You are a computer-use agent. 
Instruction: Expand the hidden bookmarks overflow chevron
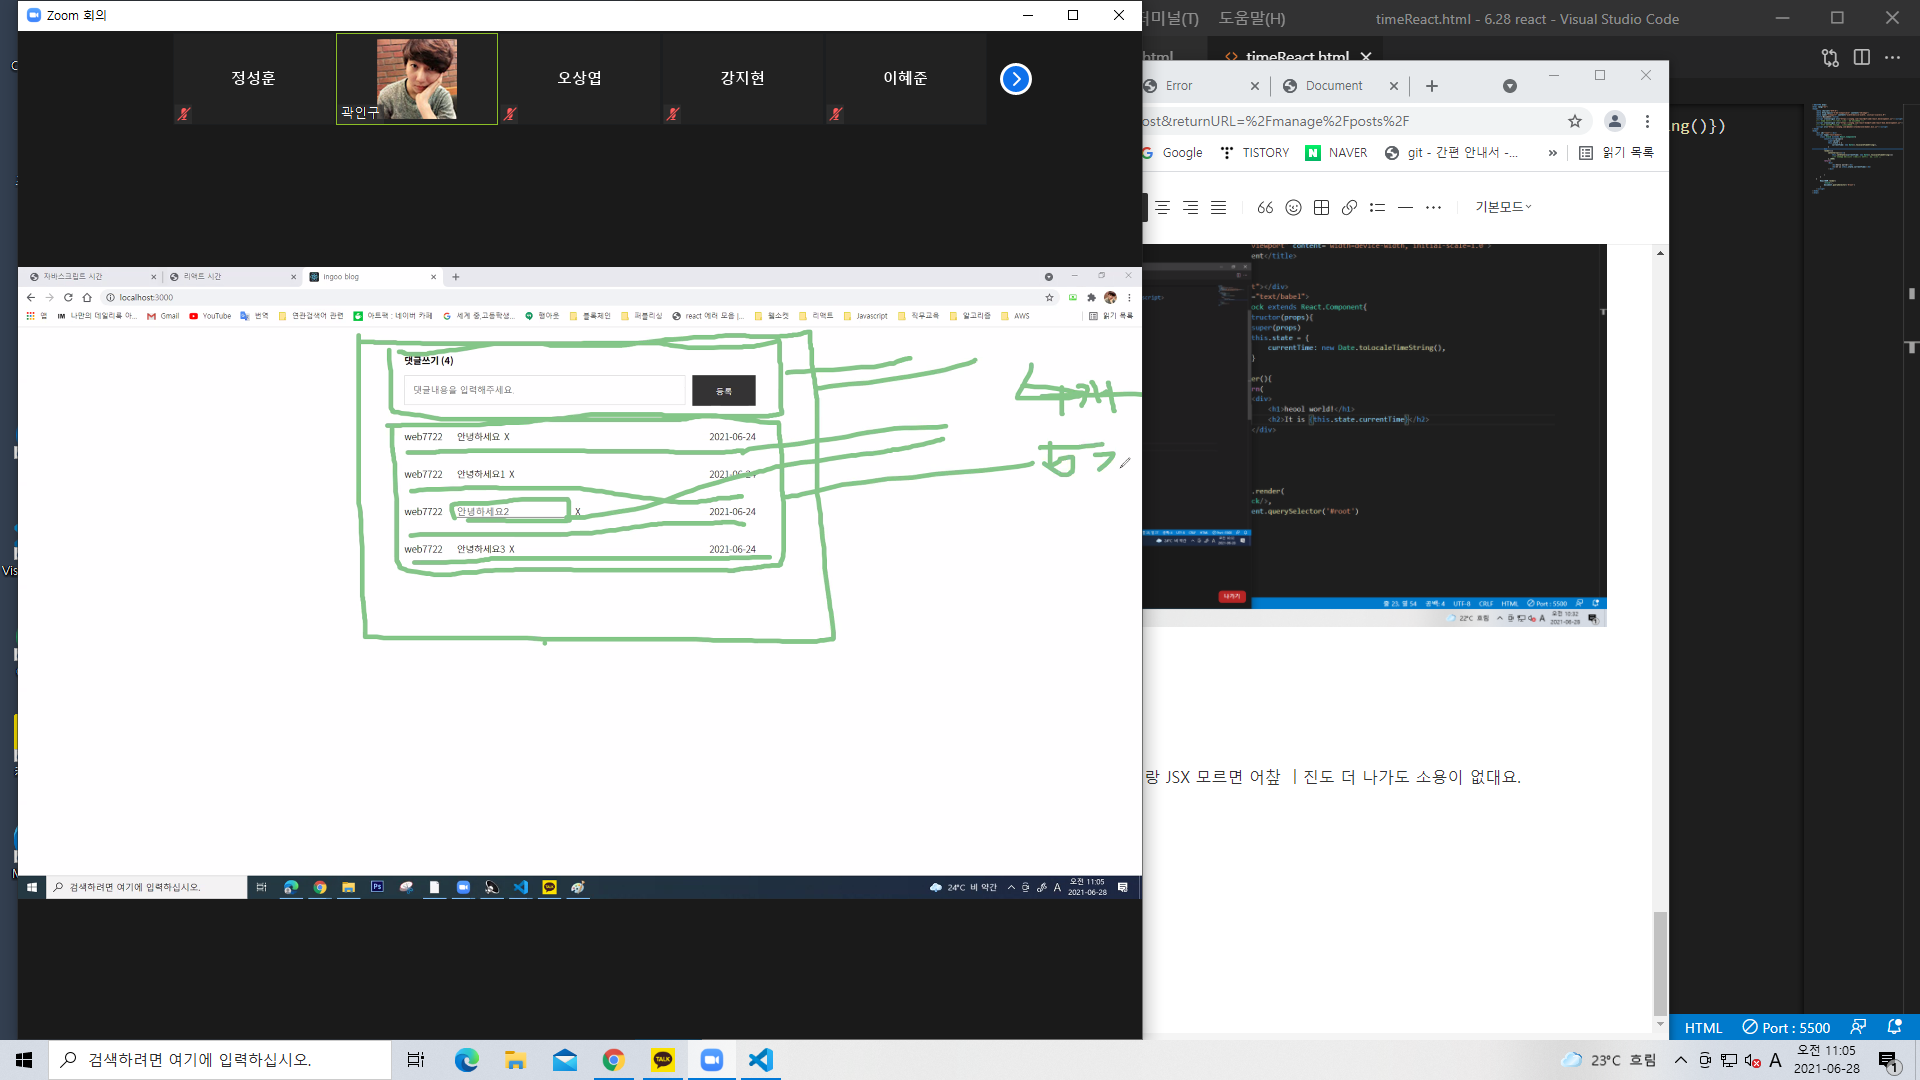(1552, 153)
